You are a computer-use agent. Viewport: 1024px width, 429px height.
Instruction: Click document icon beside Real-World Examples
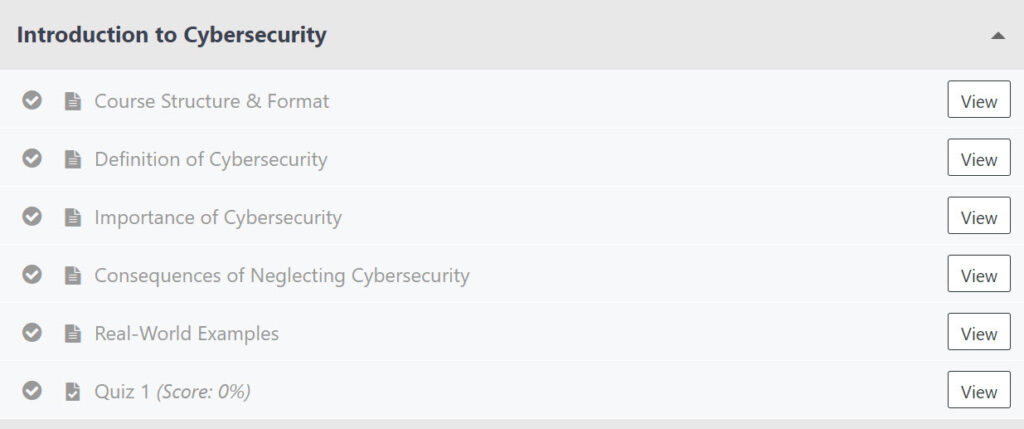pyautogui.click(x=72, y=333)
